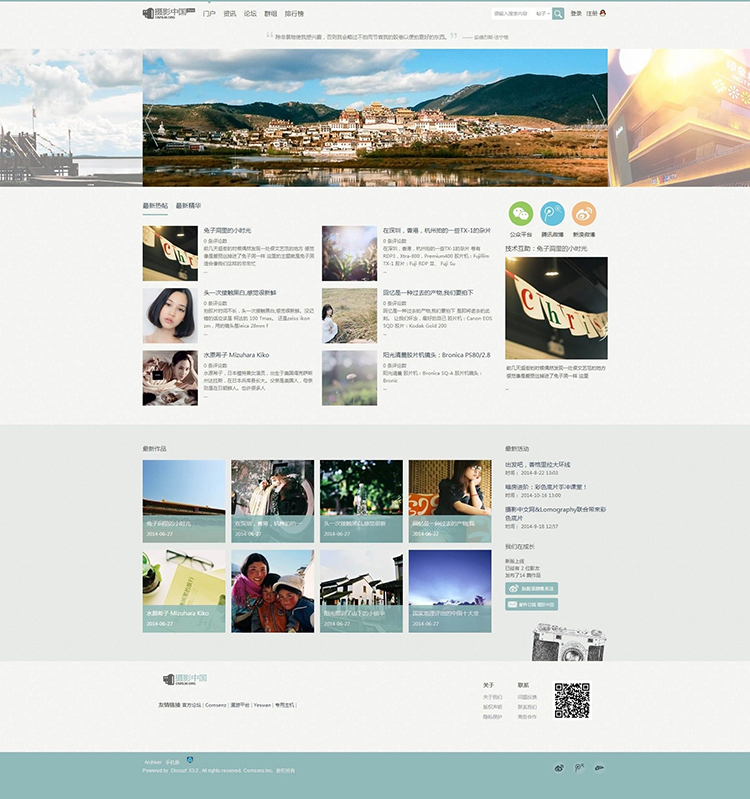Open the 论坛 navigation menu item
This screenshot has width=750, height=799.
(x=250, y=14)
